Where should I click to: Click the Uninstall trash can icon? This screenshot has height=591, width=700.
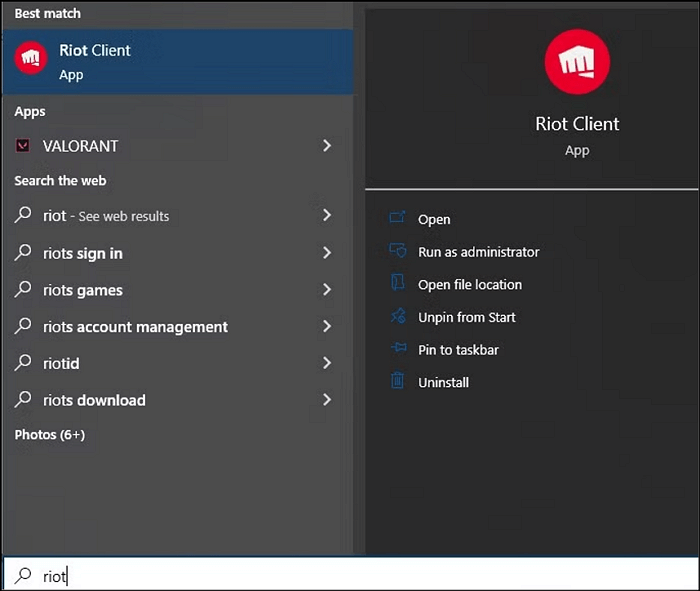click(x=397, y=381)
